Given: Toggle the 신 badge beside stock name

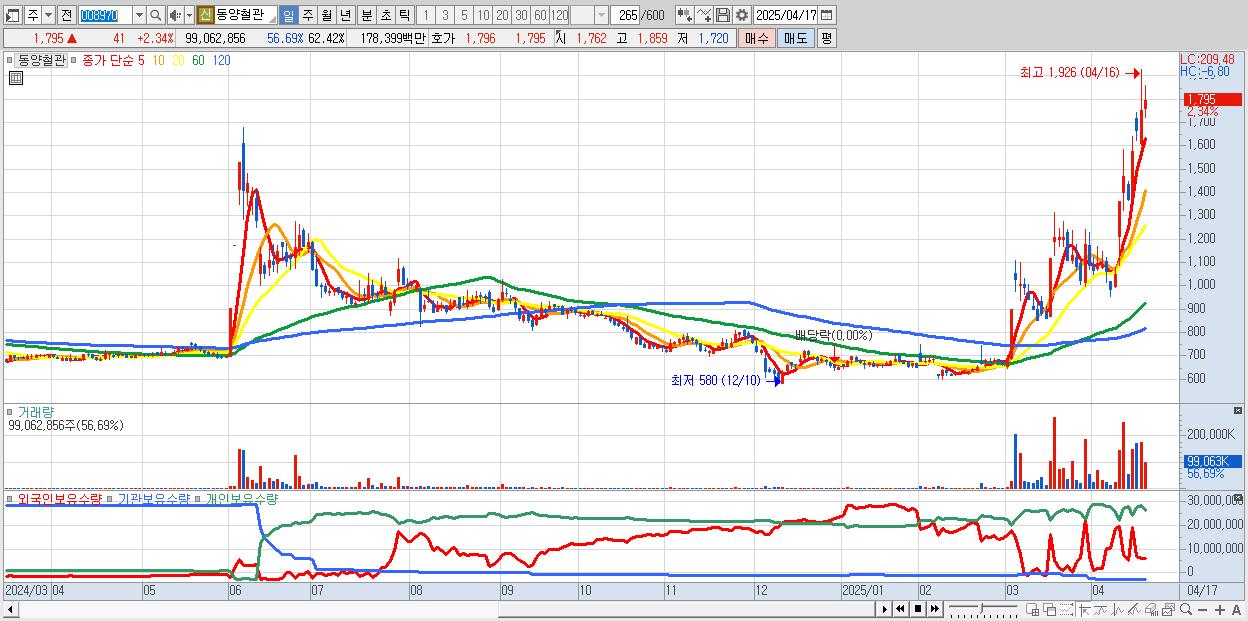Looking at the screenshot, I should click(x=205, y=15).
